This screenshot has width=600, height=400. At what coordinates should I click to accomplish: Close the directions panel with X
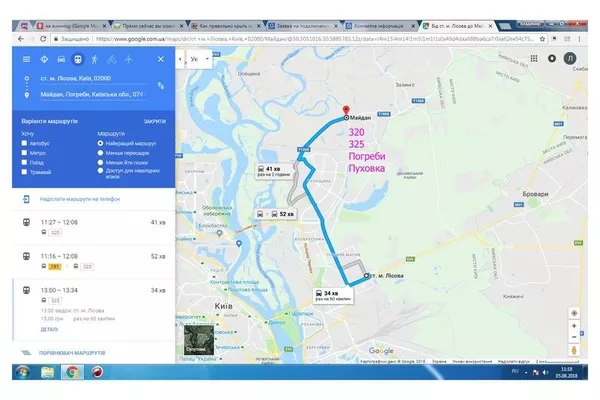click(x=160, y=59)
